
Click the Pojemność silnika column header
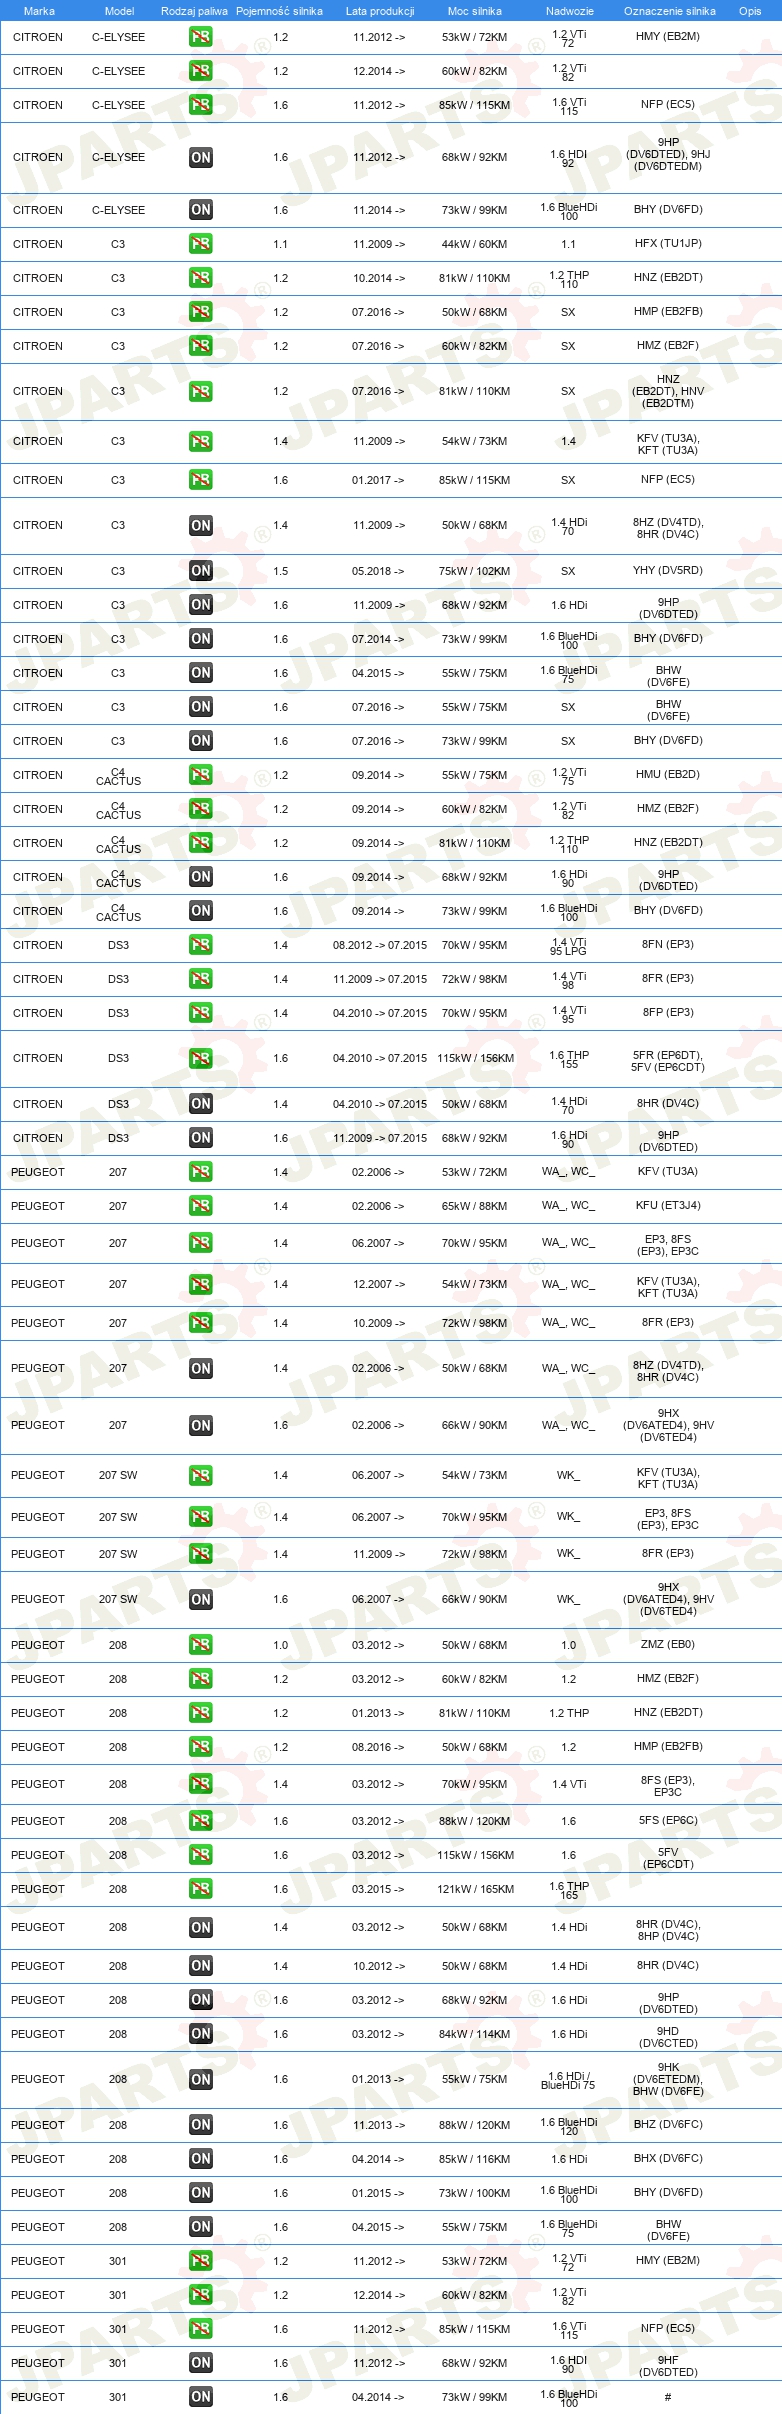click(x=279, y=11)
